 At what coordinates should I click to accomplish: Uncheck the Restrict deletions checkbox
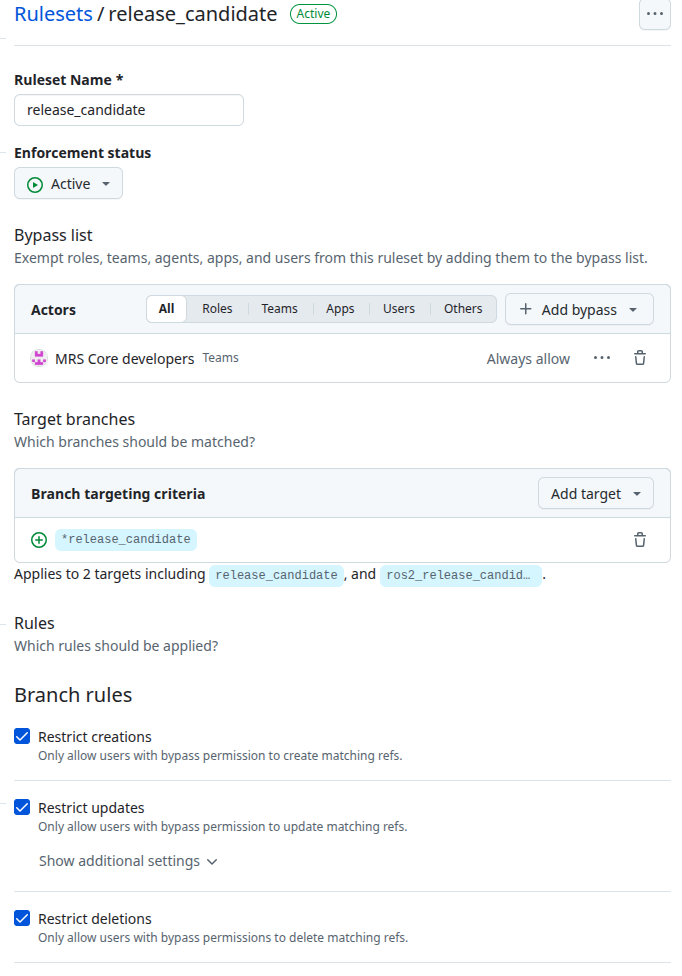pyautogui.click(x=22, y=918)
